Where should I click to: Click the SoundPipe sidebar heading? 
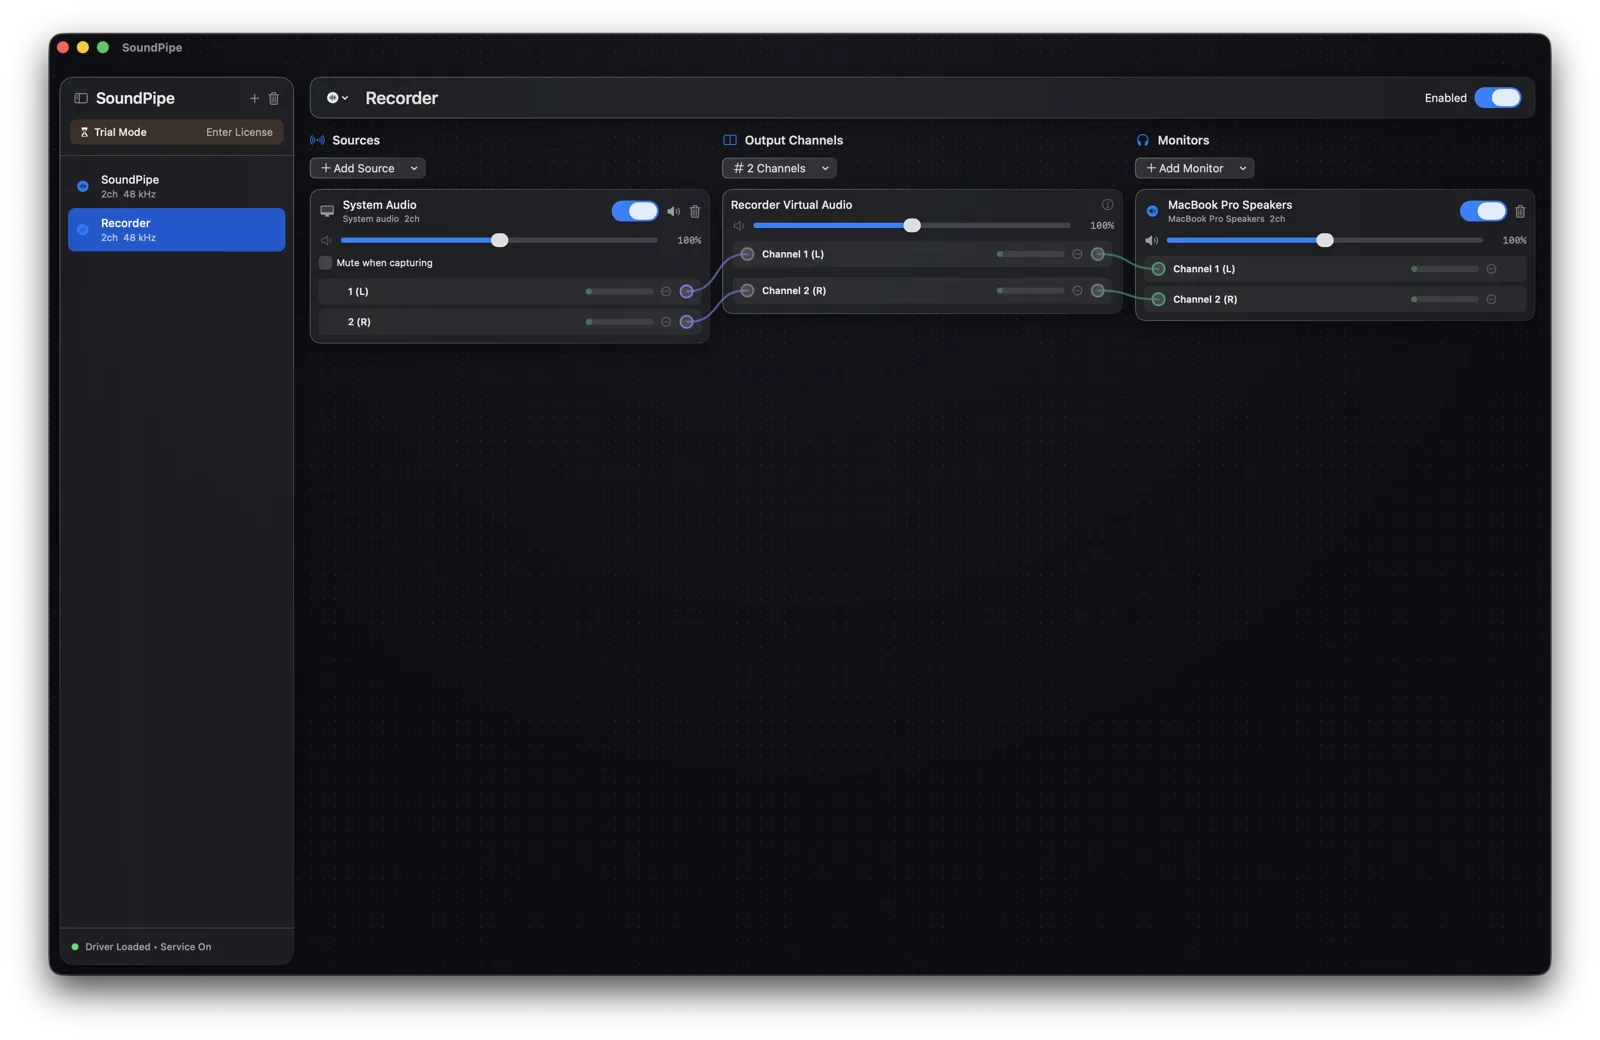pos(135,98)
